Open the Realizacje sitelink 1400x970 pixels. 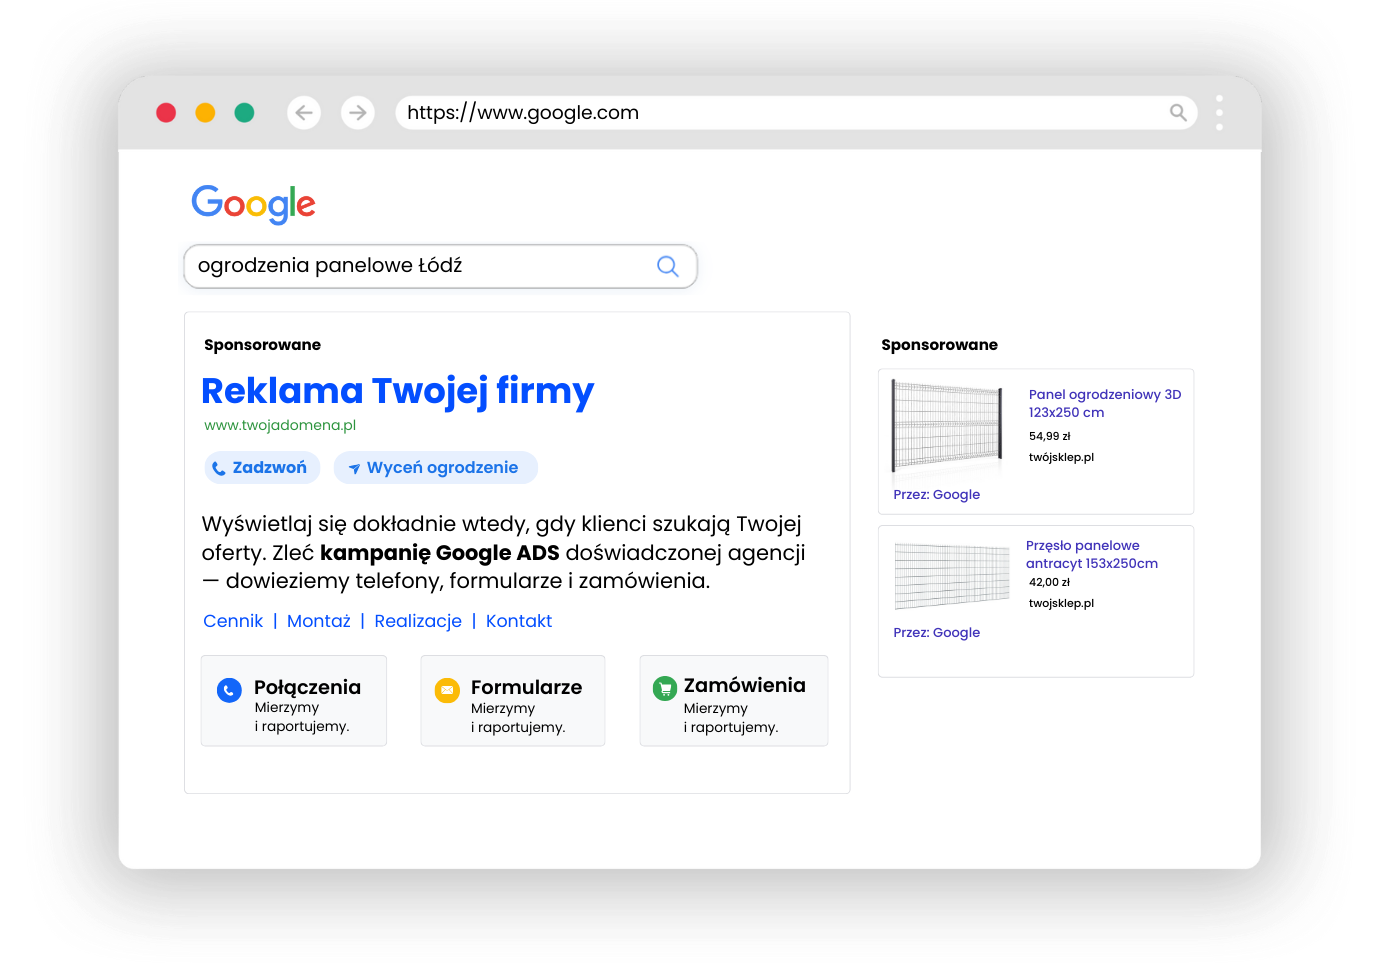(x=418, y=621)
